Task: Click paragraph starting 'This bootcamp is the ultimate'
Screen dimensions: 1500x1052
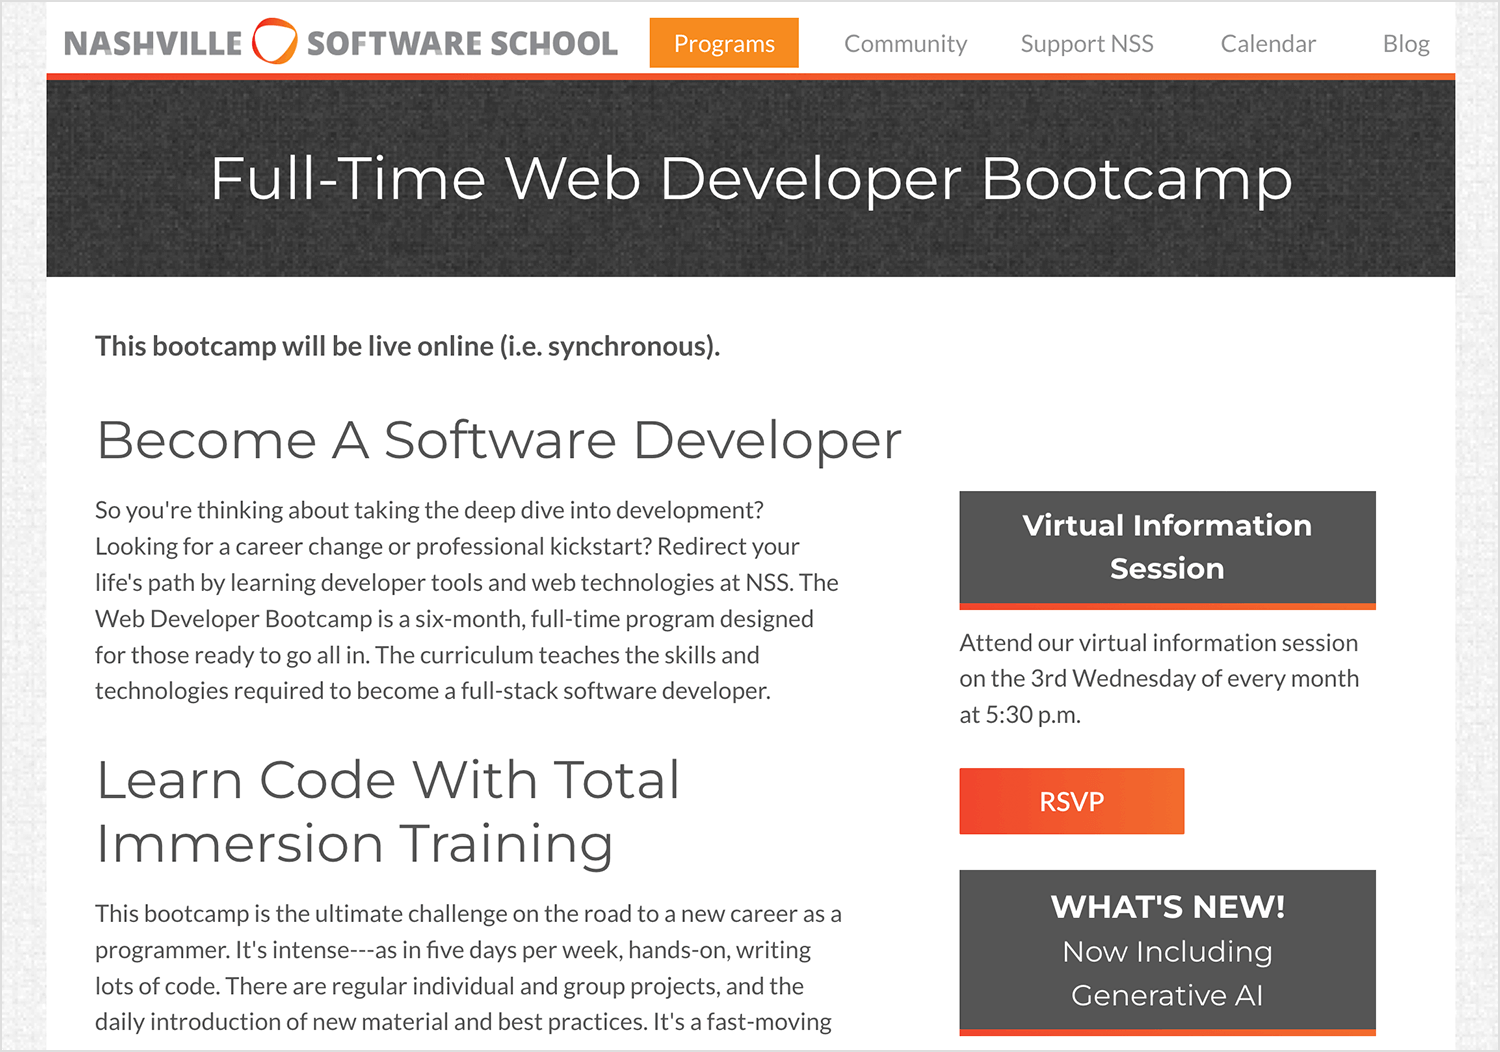Action: 468,968
